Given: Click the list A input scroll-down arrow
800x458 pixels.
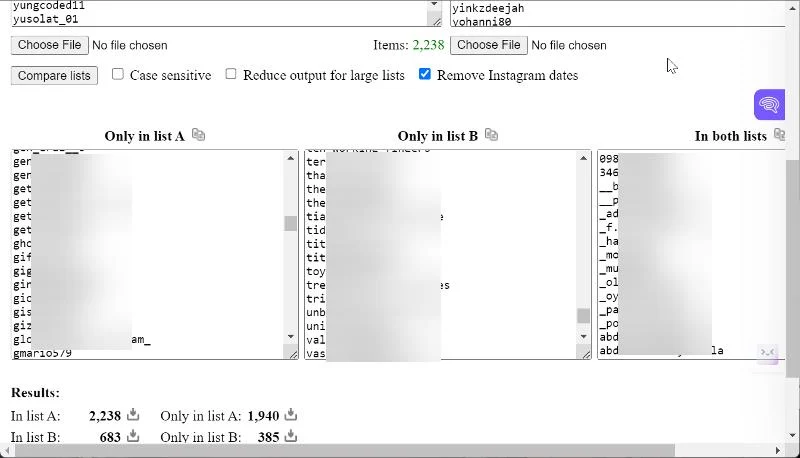Looking at the screenshot, I should 434,4.
